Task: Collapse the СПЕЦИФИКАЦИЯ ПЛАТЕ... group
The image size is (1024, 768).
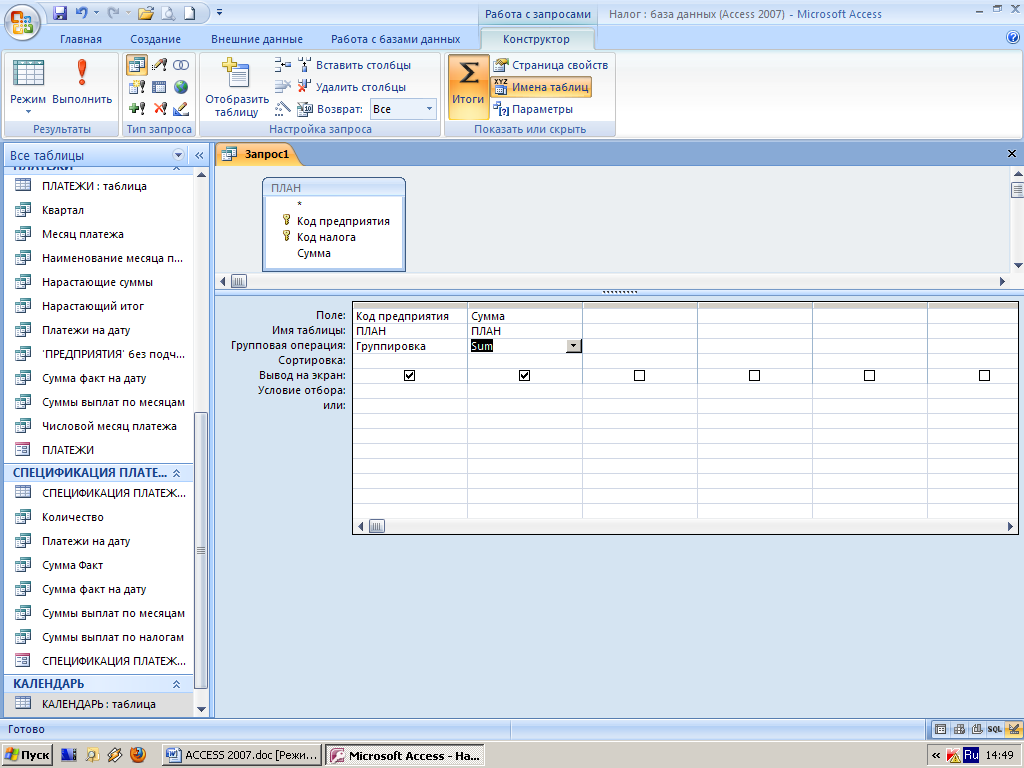Action: tap(176, 473)
